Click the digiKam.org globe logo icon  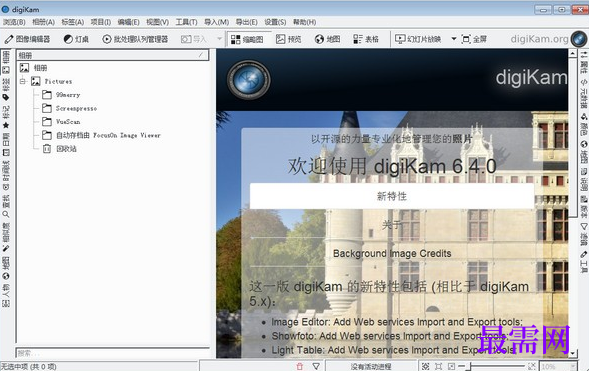(x=579, y=39)
